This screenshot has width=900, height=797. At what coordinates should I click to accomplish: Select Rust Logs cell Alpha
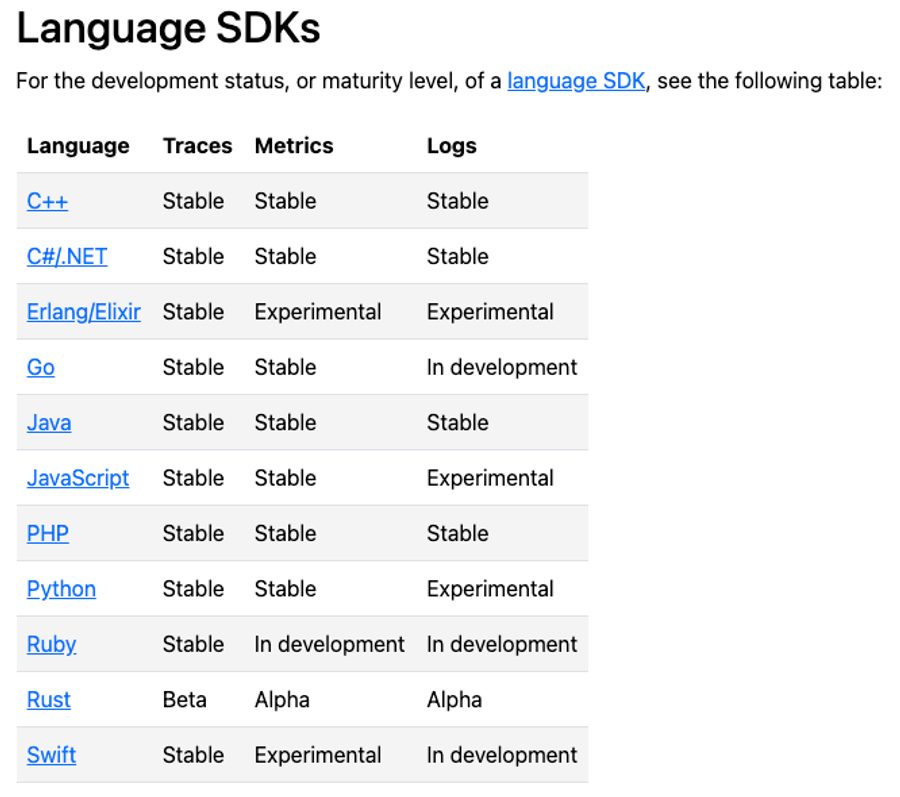pyautogui.click(x=454, y=700)
